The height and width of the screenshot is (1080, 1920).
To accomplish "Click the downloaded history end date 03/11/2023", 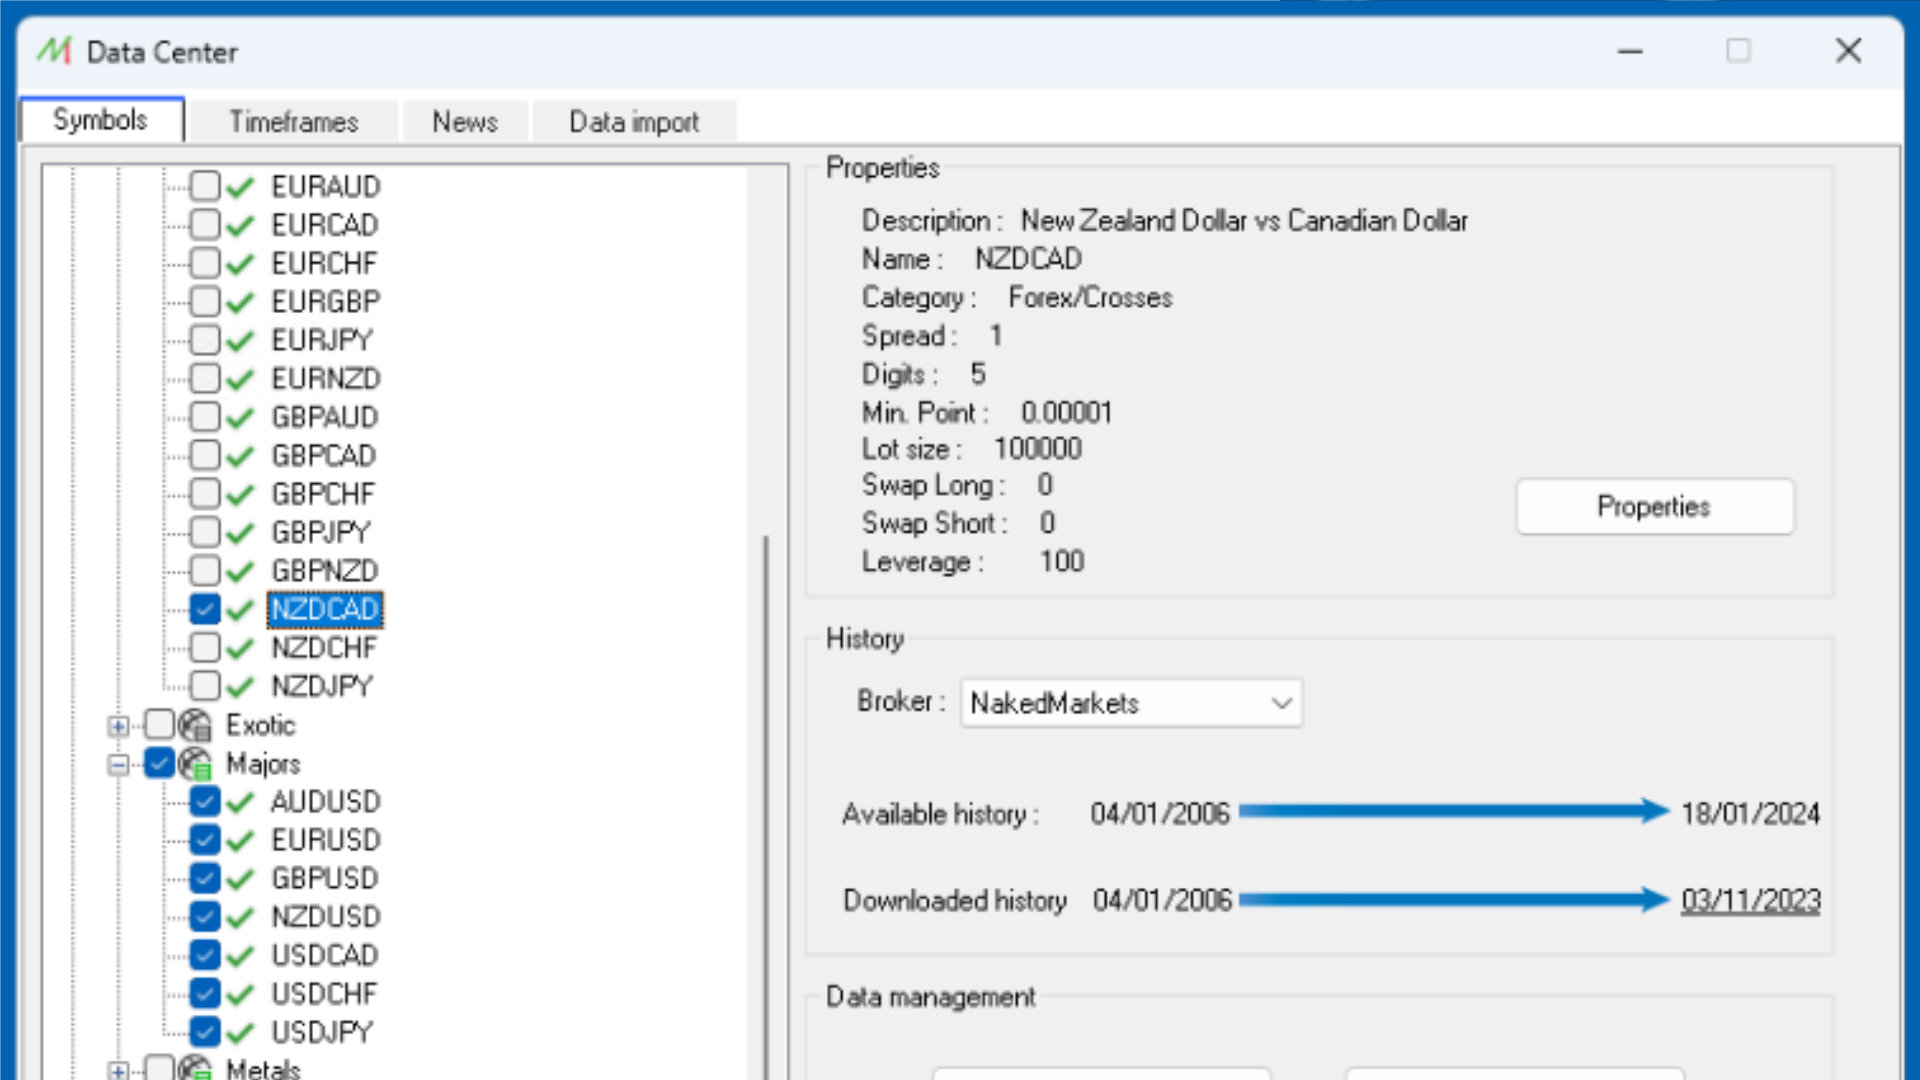I will 1750,900.
